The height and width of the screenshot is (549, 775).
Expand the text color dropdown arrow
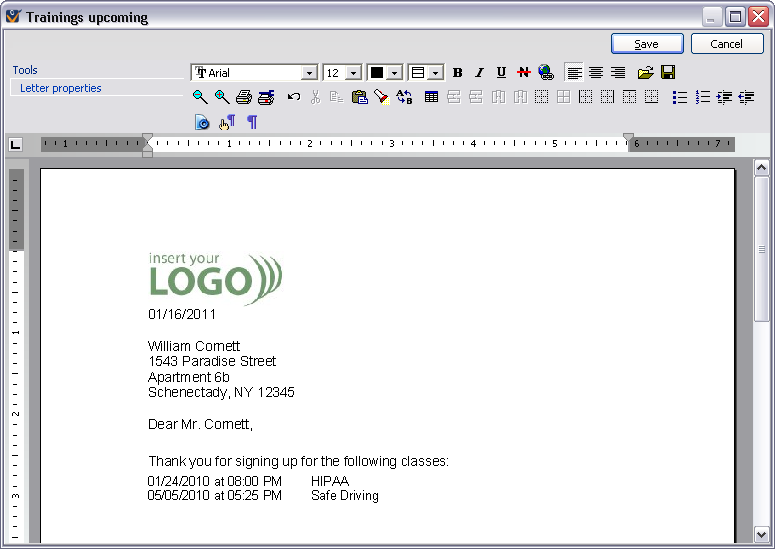[x=394, y=73]
